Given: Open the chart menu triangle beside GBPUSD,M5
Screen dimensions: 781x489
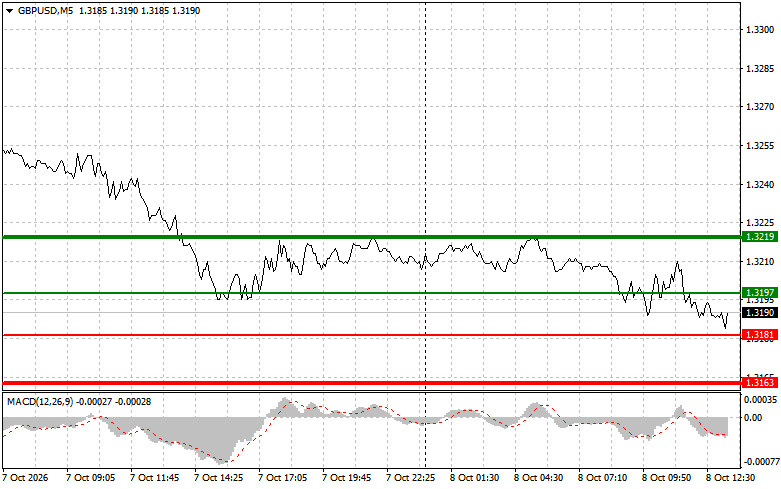Looking at the screenshot, I should pos(9,10).
